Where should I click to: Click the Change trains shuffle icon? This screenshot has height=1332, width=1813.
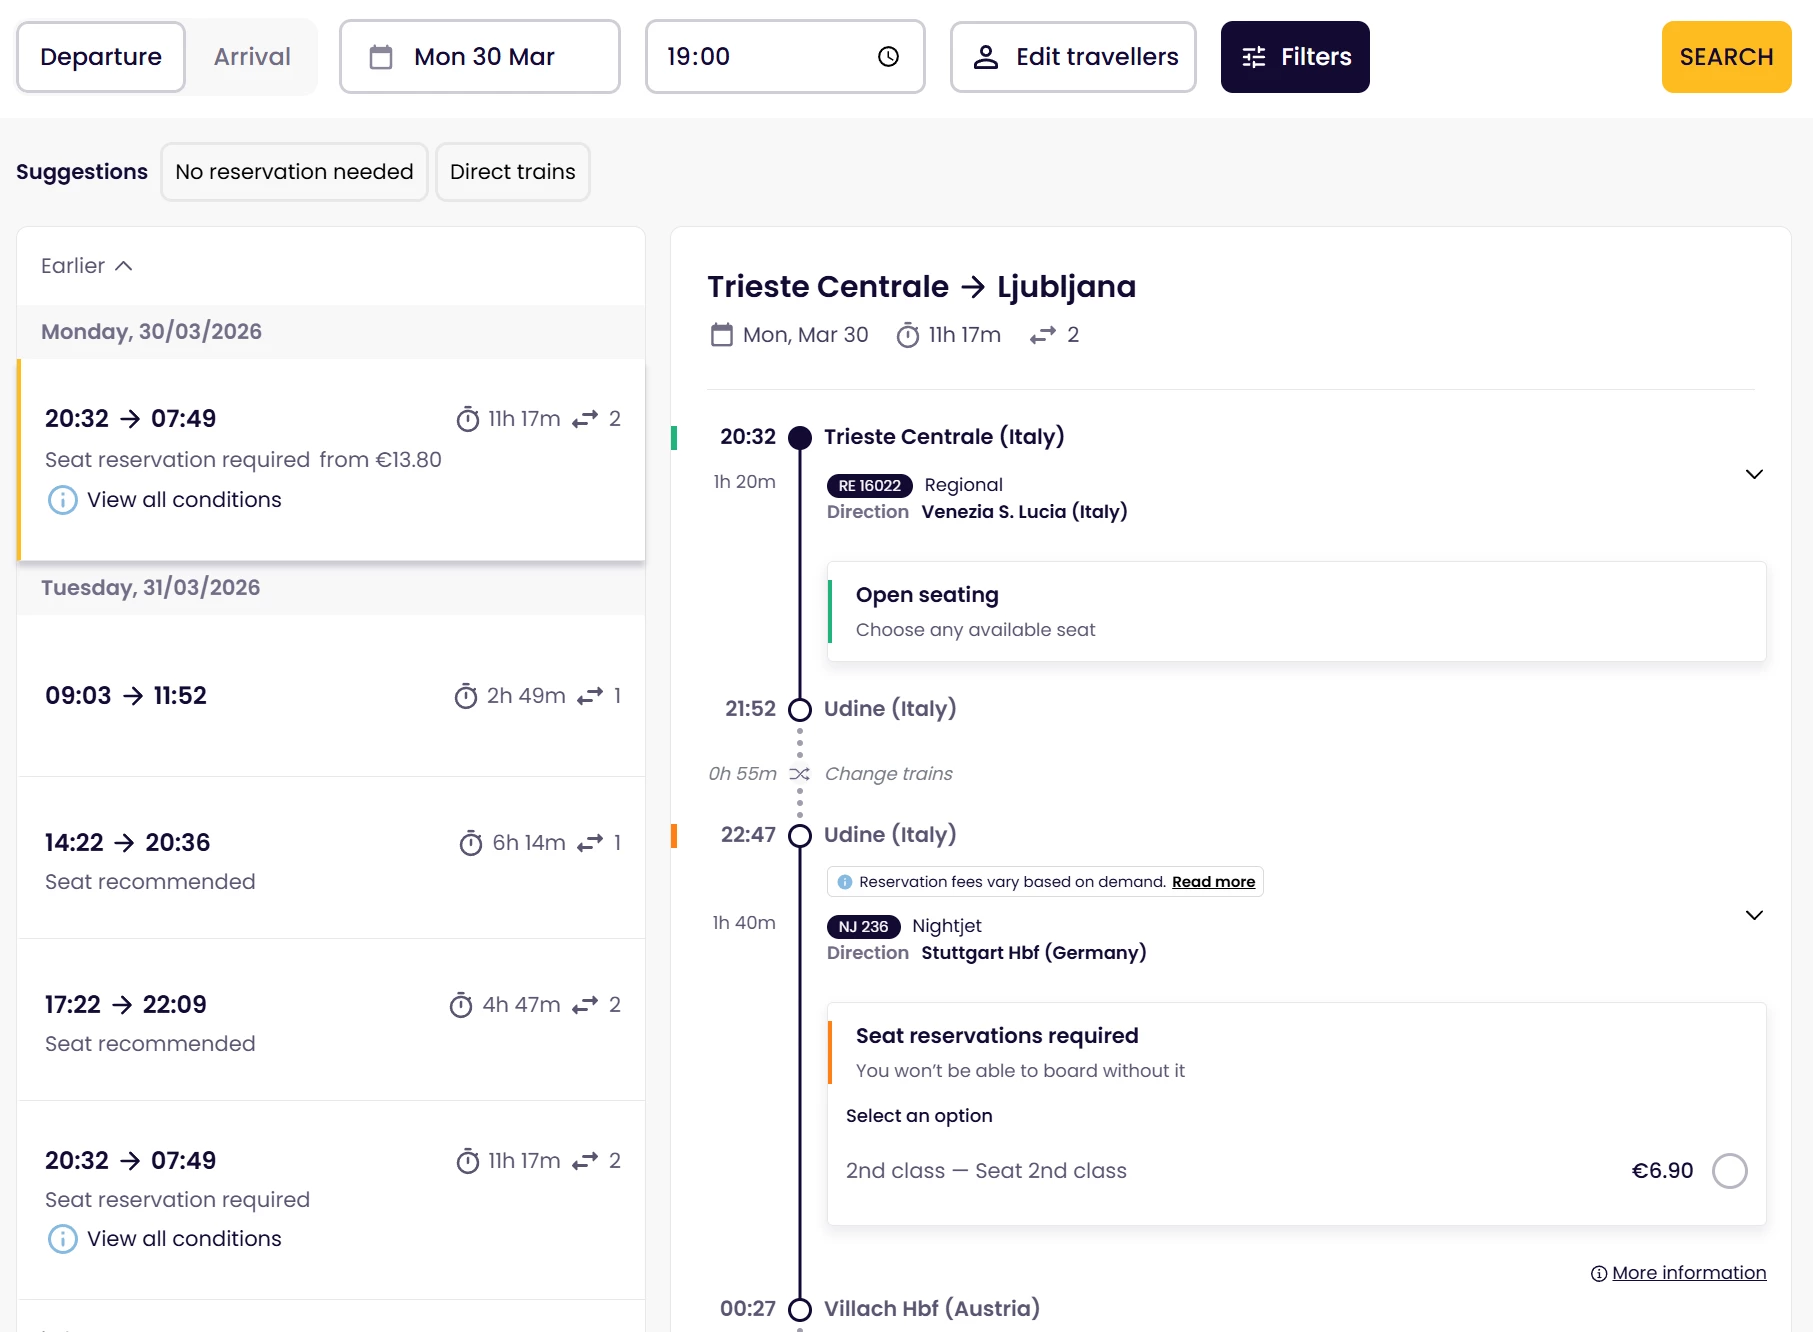click(799, 774)
